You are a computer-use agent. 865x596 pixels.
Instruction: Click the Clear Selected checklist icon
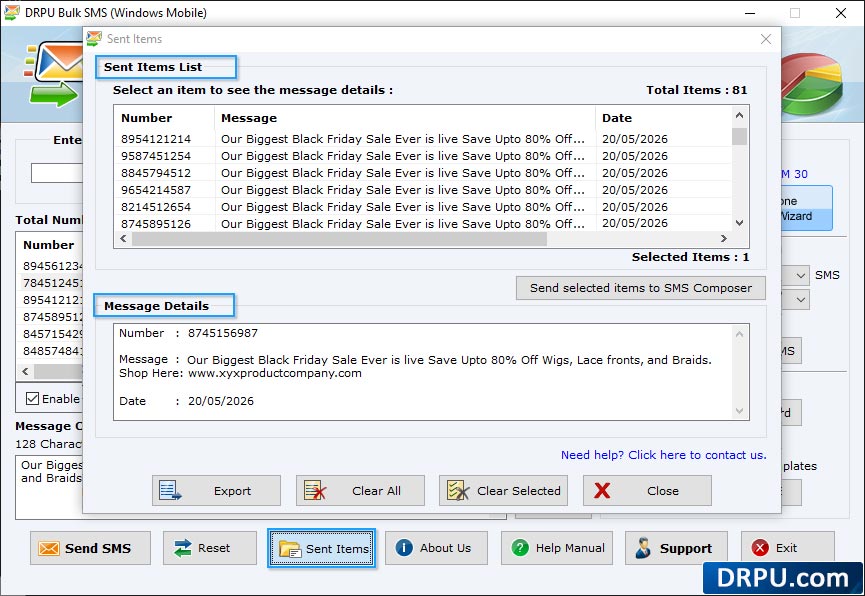[x=458, y=490]
